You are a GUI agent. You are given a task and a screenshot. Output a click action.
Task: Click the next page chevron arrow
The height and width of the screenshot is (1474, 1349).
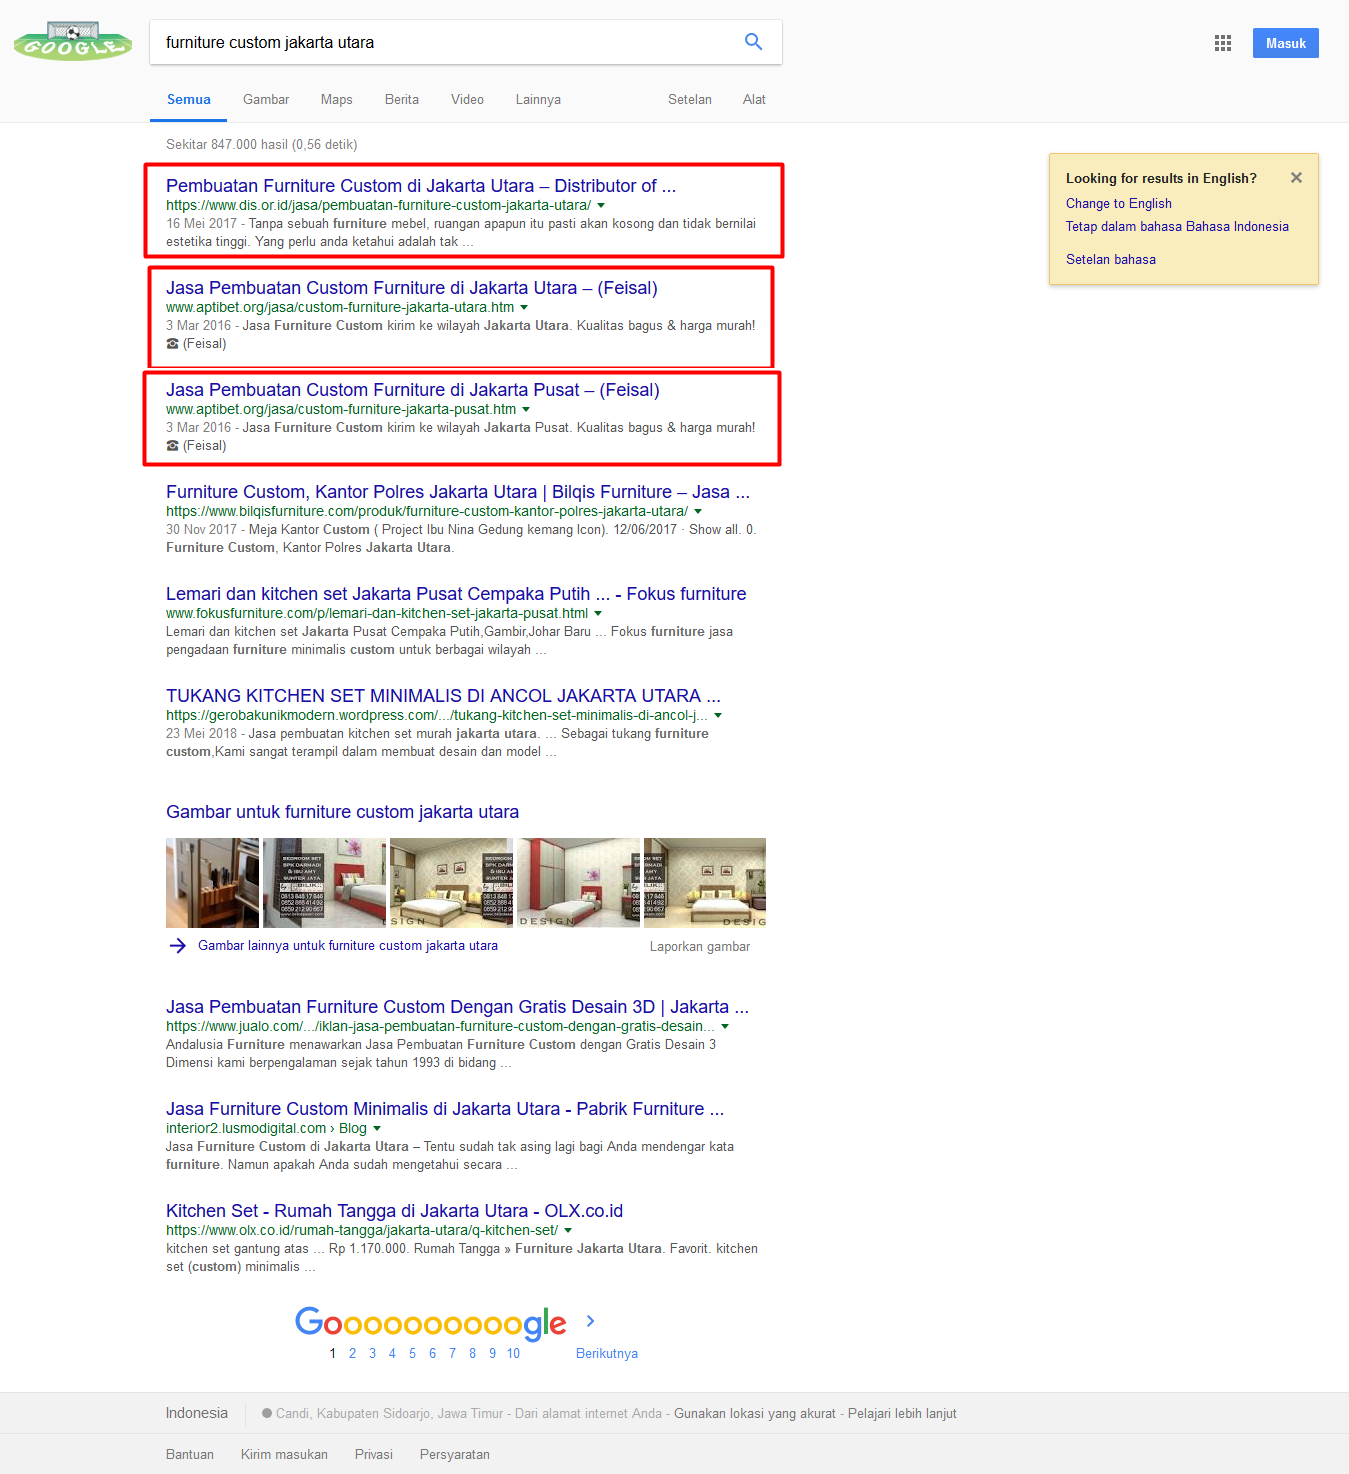coord(591,1321)
